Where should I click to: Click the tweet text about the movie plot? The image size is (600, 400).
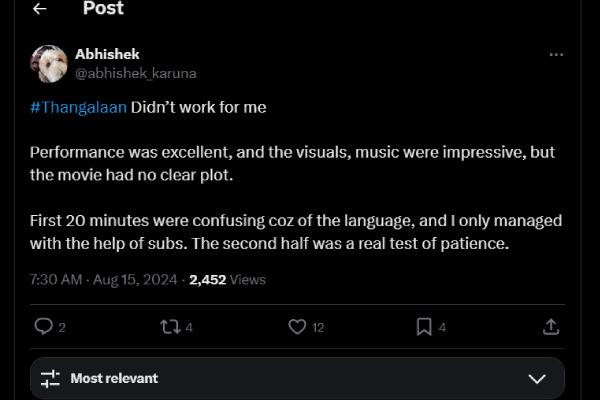292,165
